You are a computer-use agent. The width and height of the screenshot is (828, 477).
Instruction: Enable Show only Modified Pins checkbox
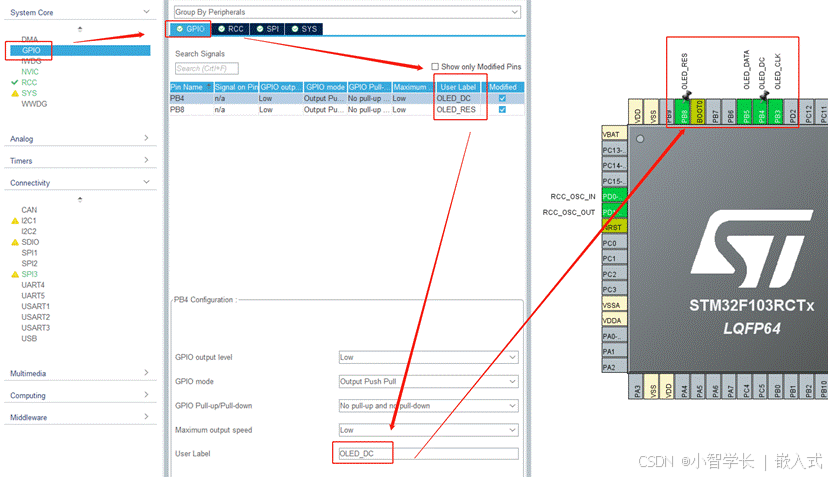pos(435,67)
